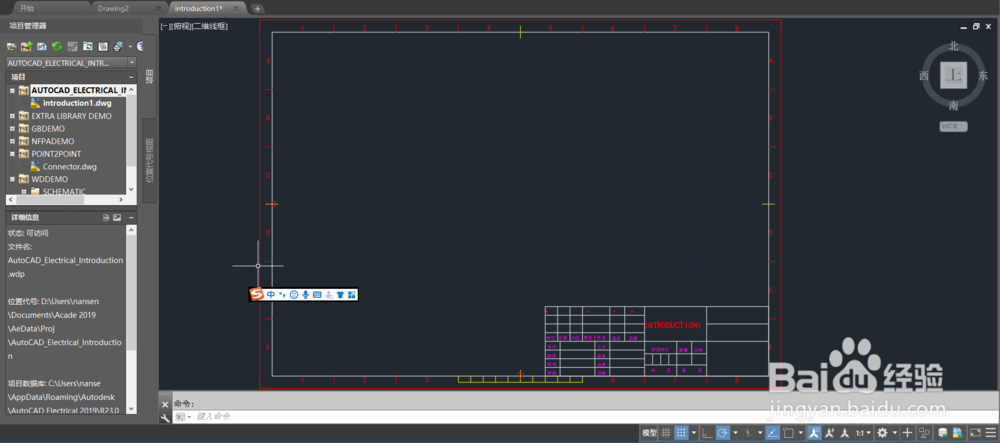Viewport: 1000px width, 443px height.
Task: Click the command line input field
Action: click(587, 416)
